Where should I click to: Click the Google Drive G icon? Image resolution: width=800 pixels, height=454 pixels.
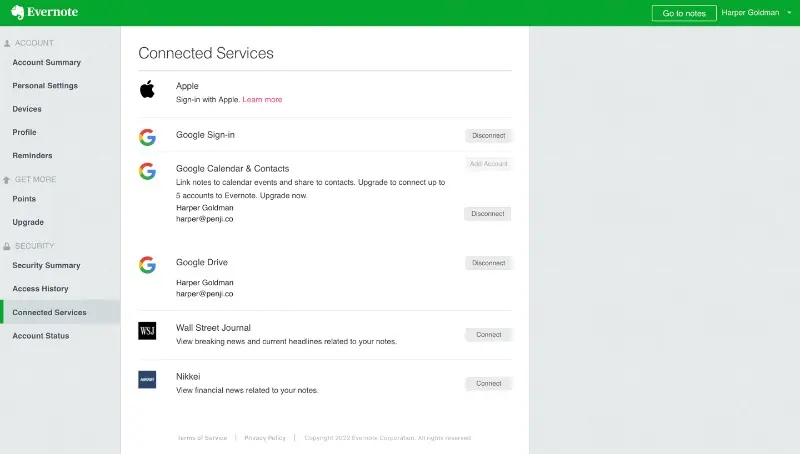tap(147, 265)
